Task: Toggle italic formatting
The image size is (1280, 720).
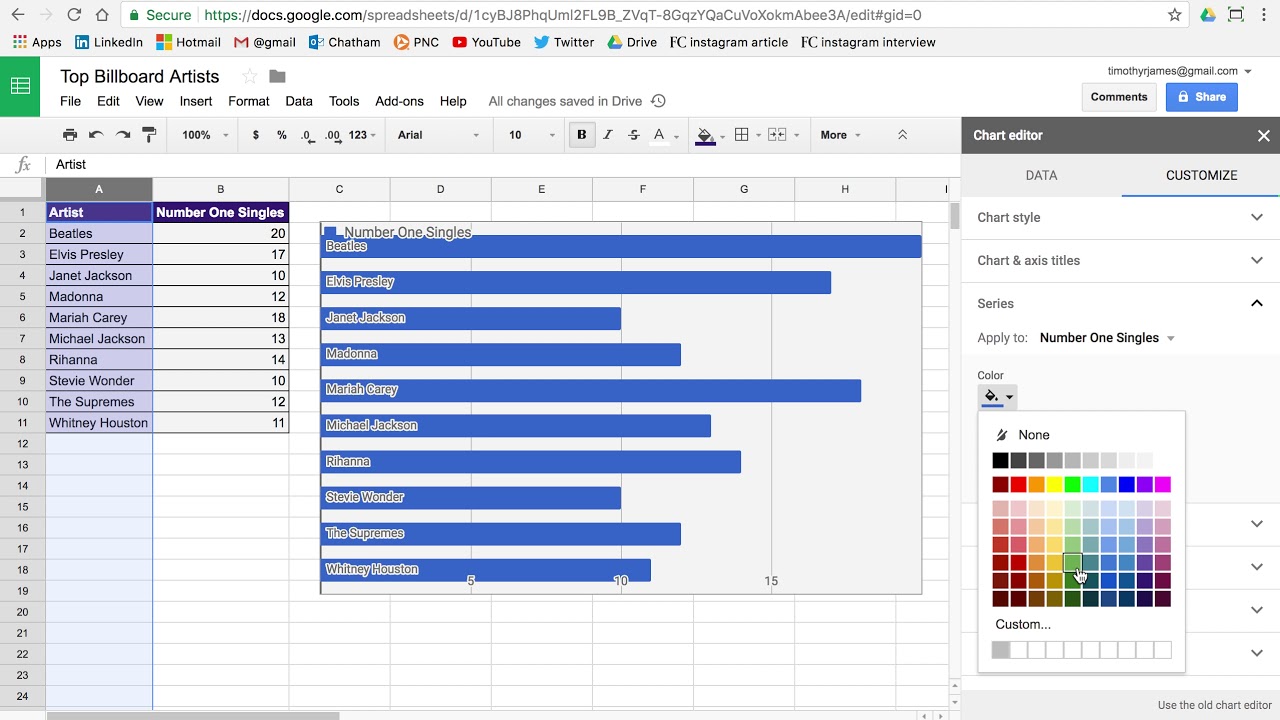Action: tap(607, 135)
